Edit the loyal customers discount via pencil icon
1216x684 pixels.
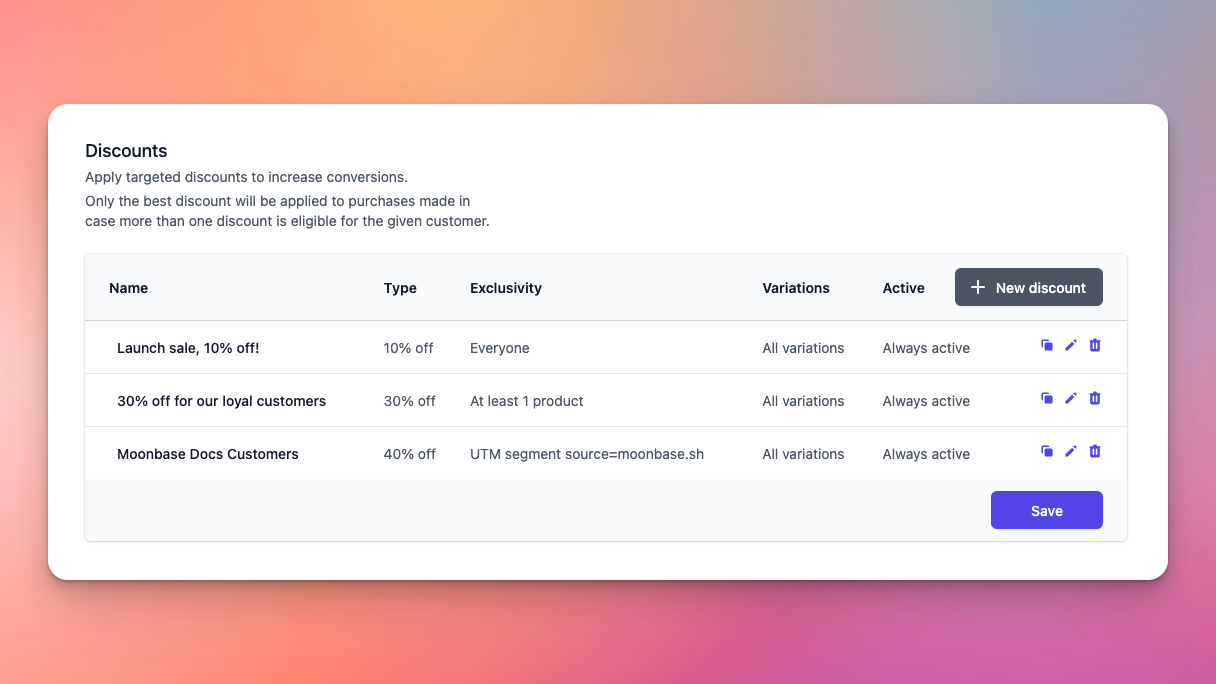[1071, 398]
